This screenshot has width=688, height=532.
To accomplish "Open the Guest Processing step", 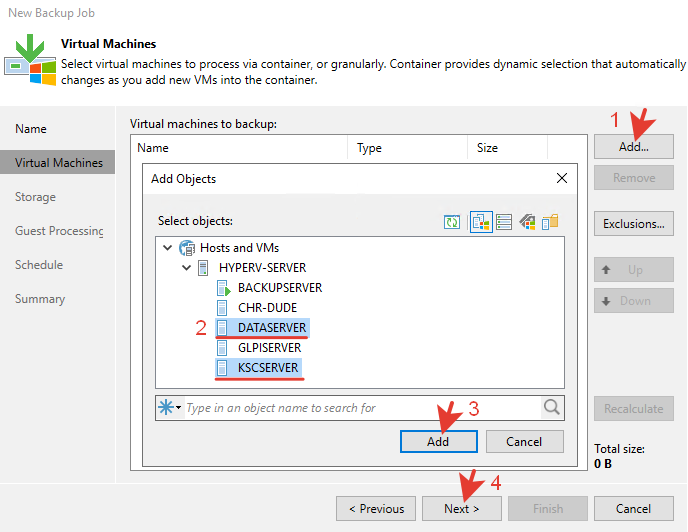I will [59, 231].
